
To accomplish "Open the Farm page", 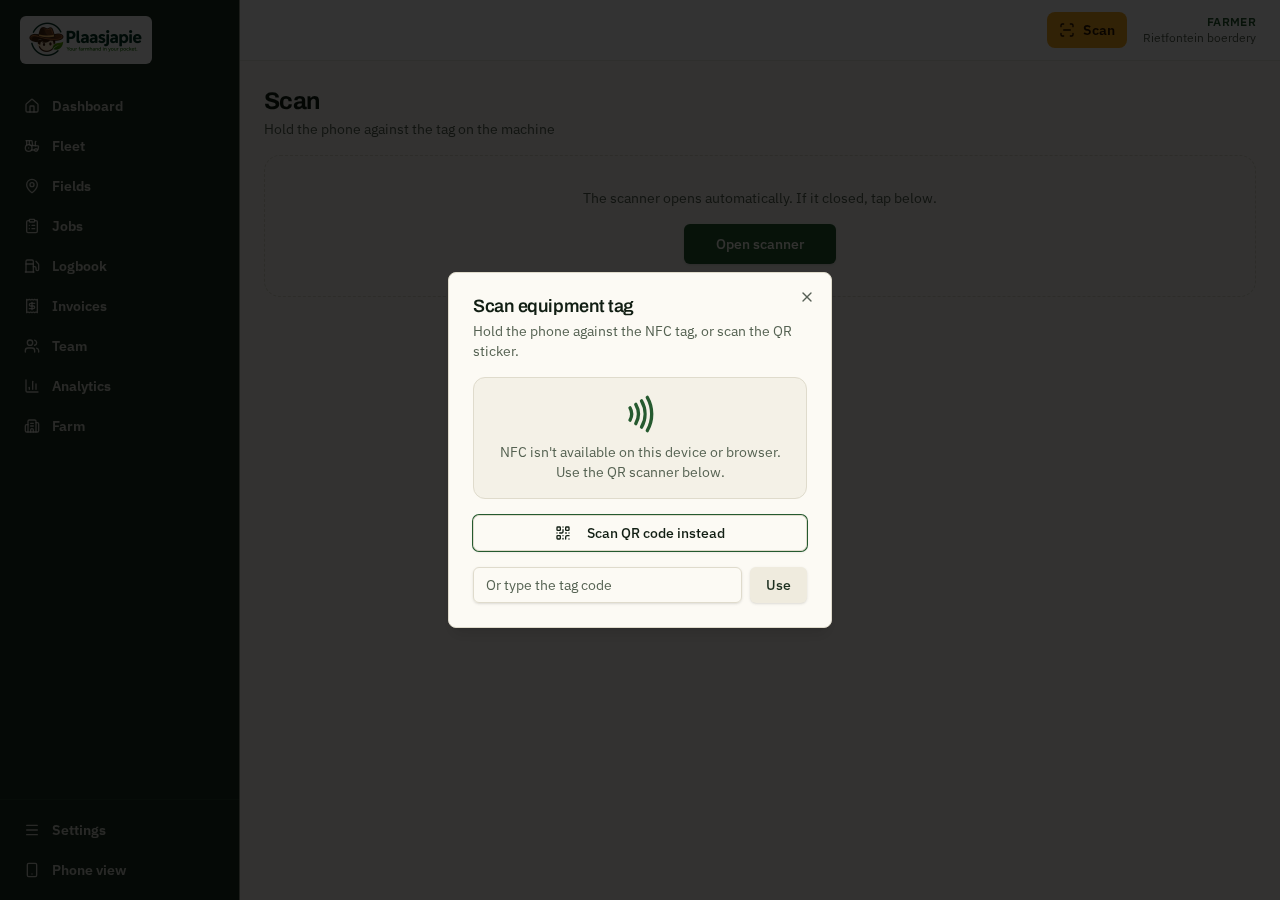I will click(120, 426).
